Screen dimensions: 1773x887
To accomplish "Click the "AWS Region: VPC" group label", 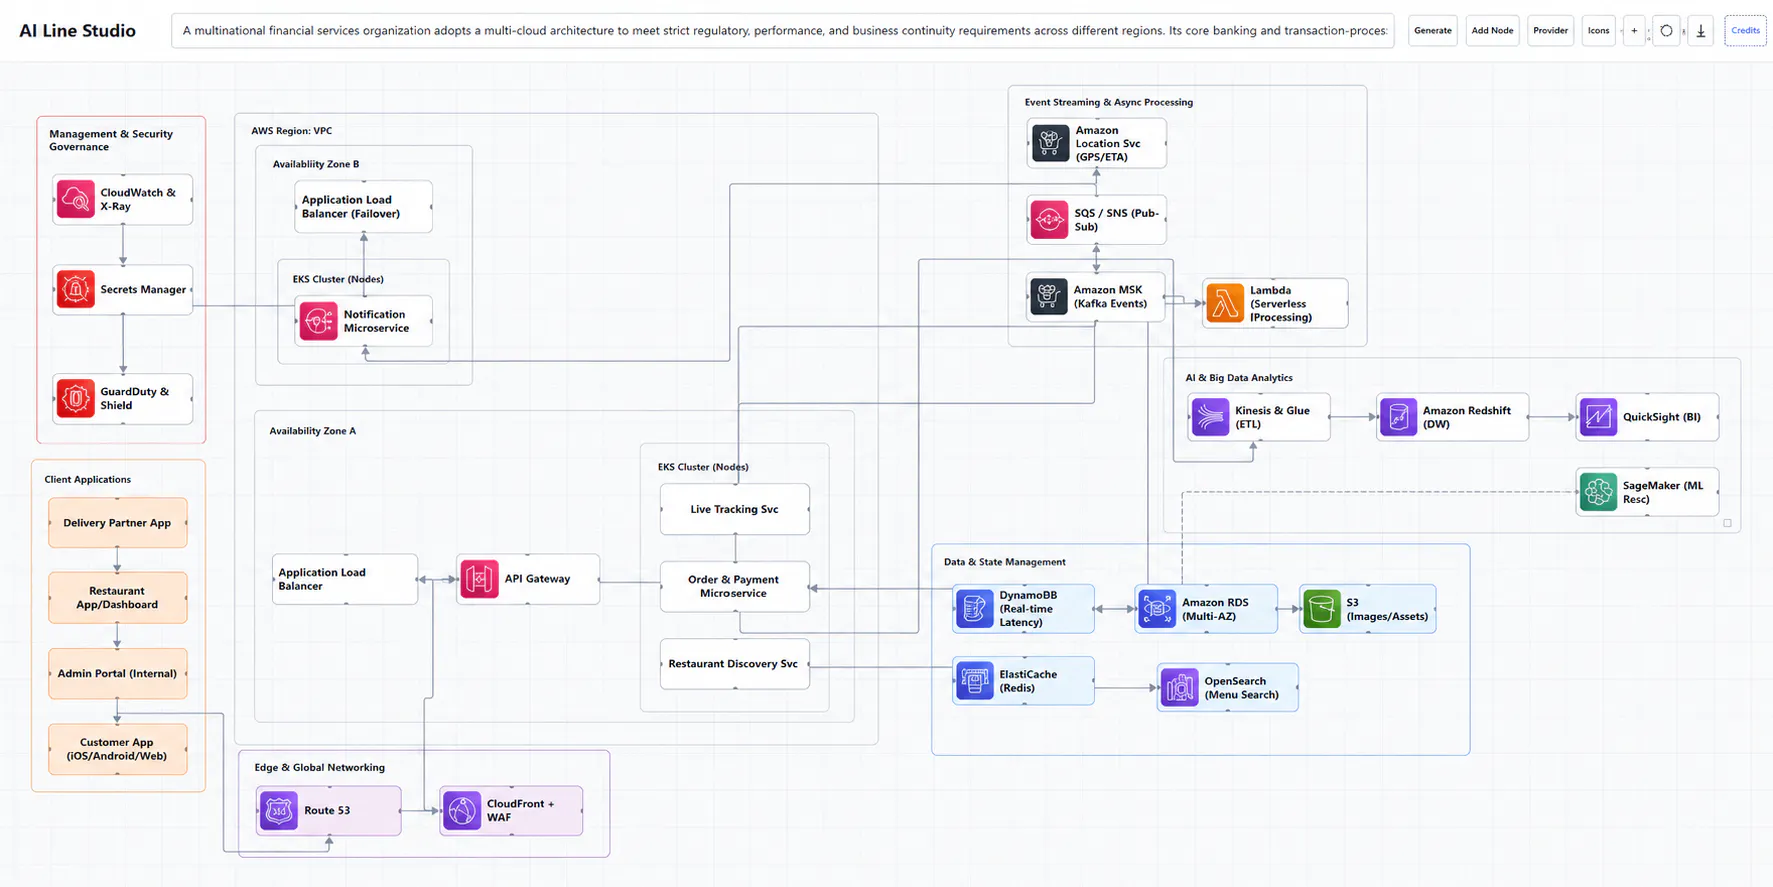I will [292, 130].
